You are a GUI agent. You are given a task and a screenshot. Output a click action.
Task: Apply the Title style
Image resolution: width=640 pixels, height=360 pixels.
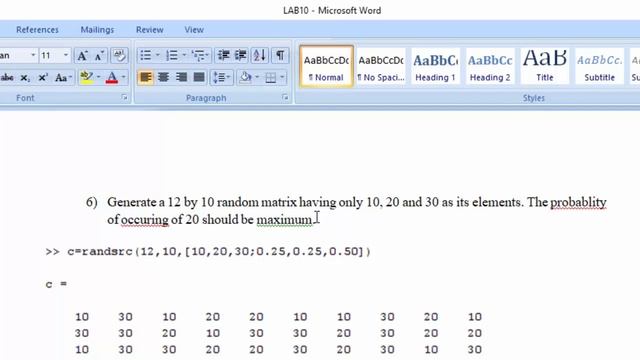tap(544, 67)
